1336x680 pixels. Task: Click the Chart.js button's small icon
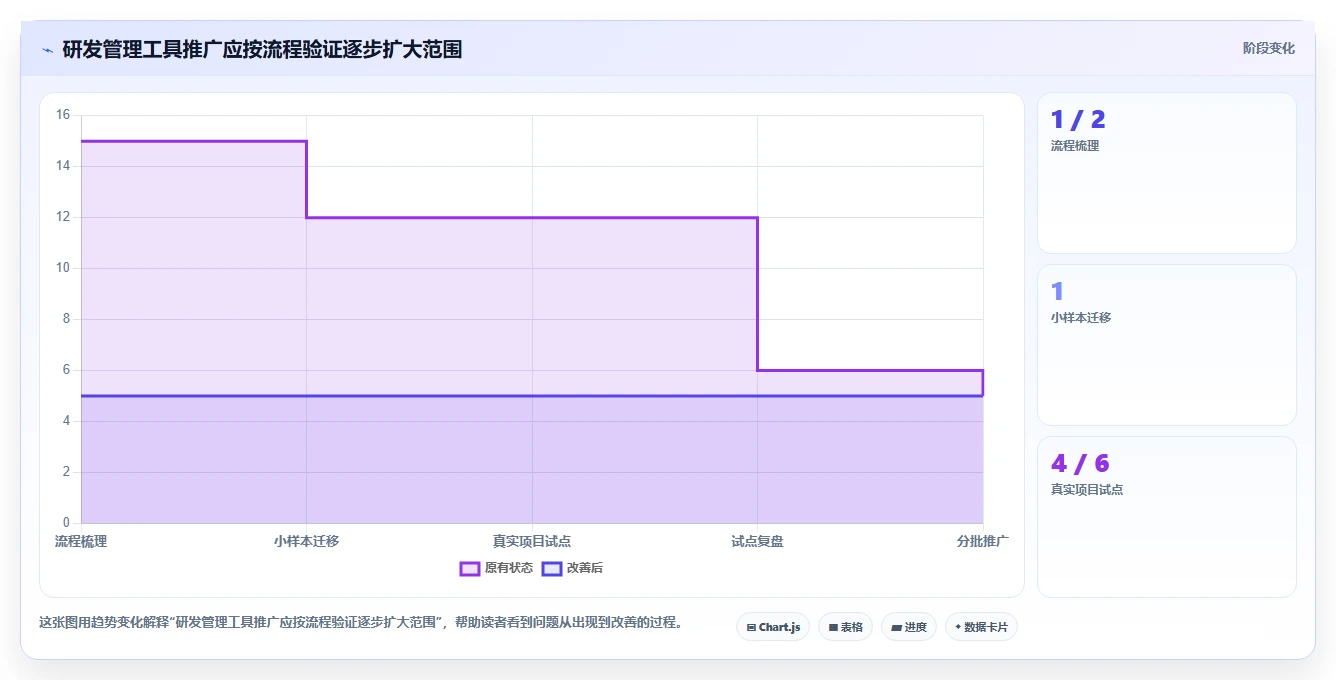tap(751, 627)
